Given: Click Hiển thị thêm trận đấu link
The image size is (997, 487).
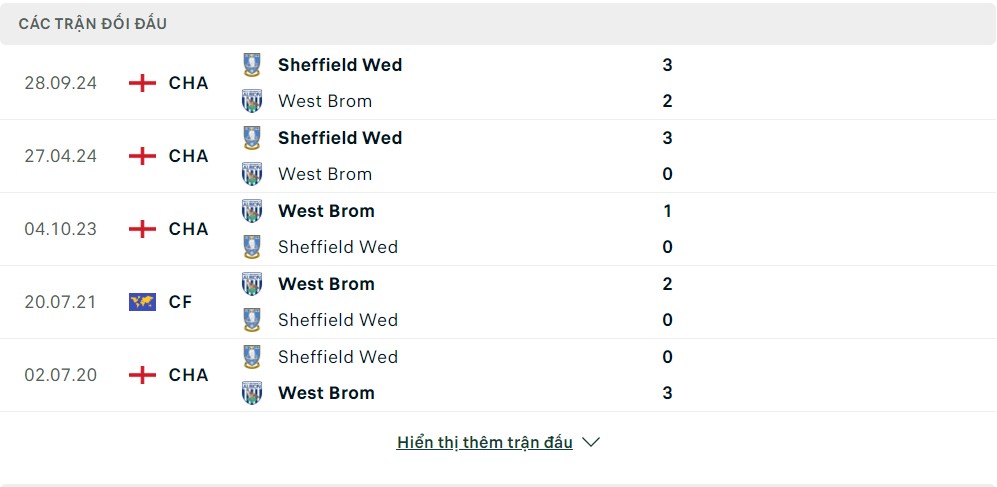Looking at the screenshot, I should tap(485, 442).
